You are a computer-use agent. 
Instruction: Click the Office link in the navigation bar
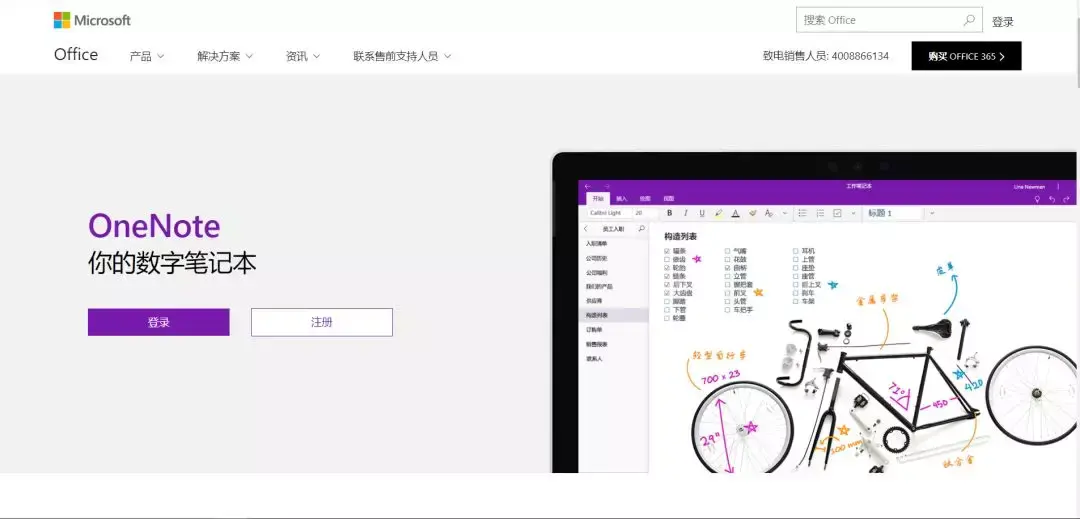pos(76,55)
